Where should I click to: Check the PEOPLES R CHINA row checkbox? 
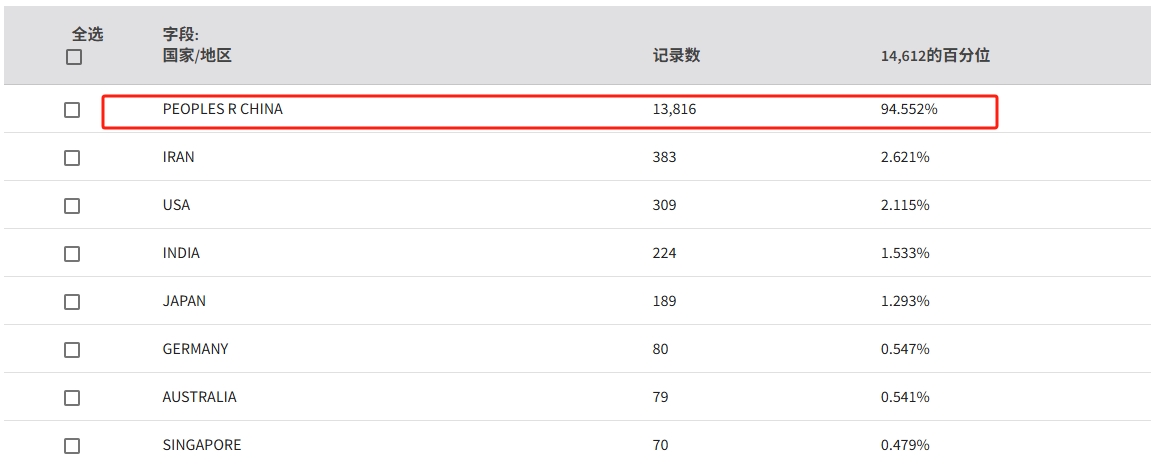72,110
